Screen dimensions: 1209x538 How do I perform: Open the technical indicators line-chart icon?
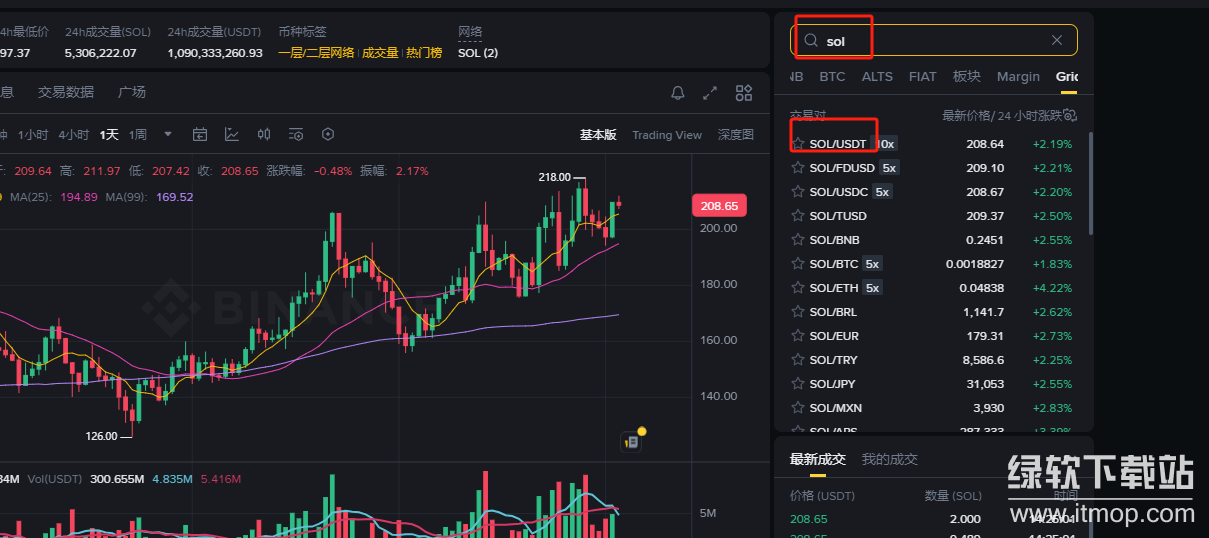[x=232, y=134]
